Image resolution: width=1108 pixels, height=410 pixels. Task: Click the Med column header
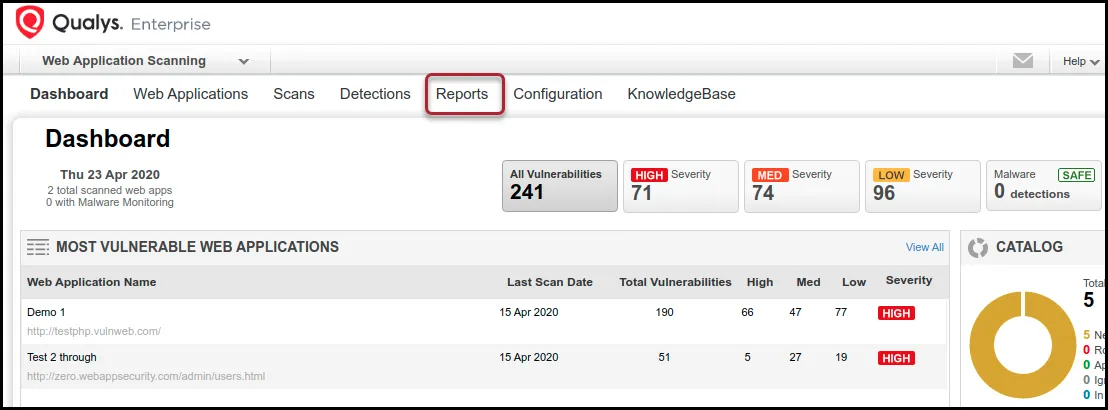[x=808, y=282]
